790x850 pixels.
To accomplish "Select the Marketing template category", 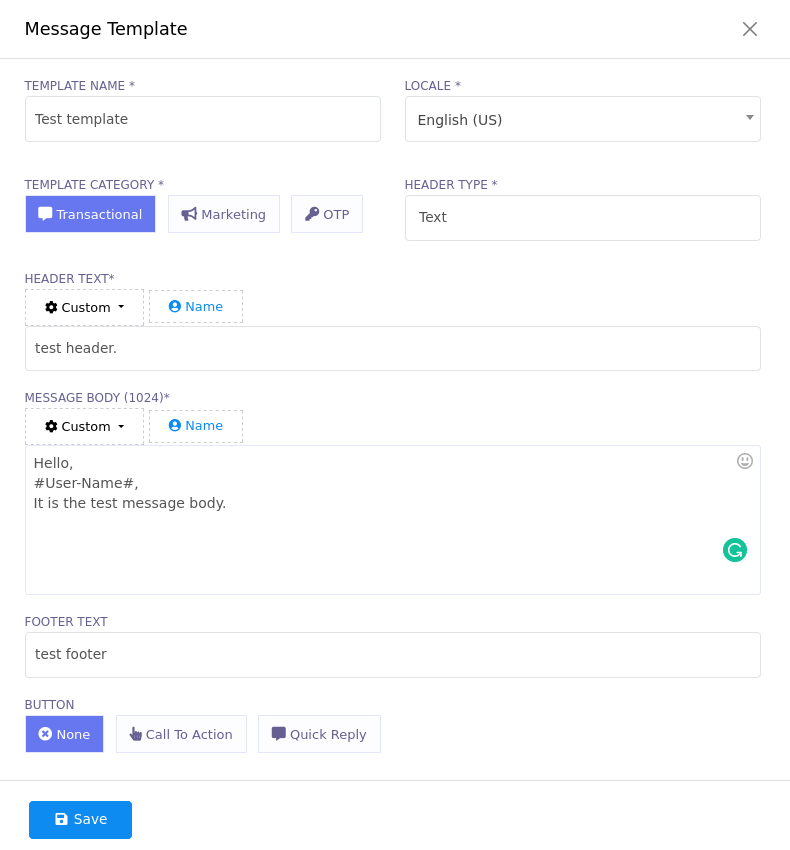I will pos(224,213).
